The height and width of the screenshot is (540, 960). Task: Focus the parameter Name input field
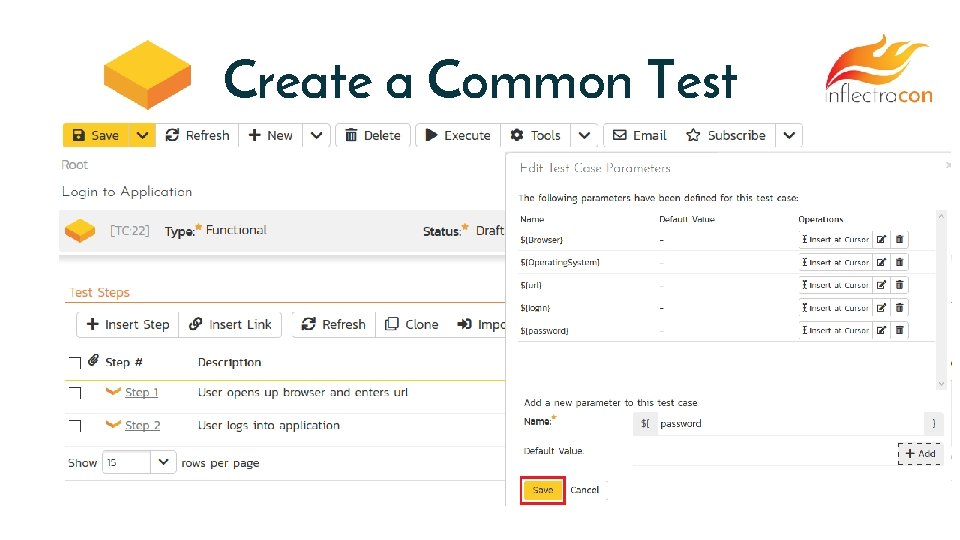(x=790, y=423)
